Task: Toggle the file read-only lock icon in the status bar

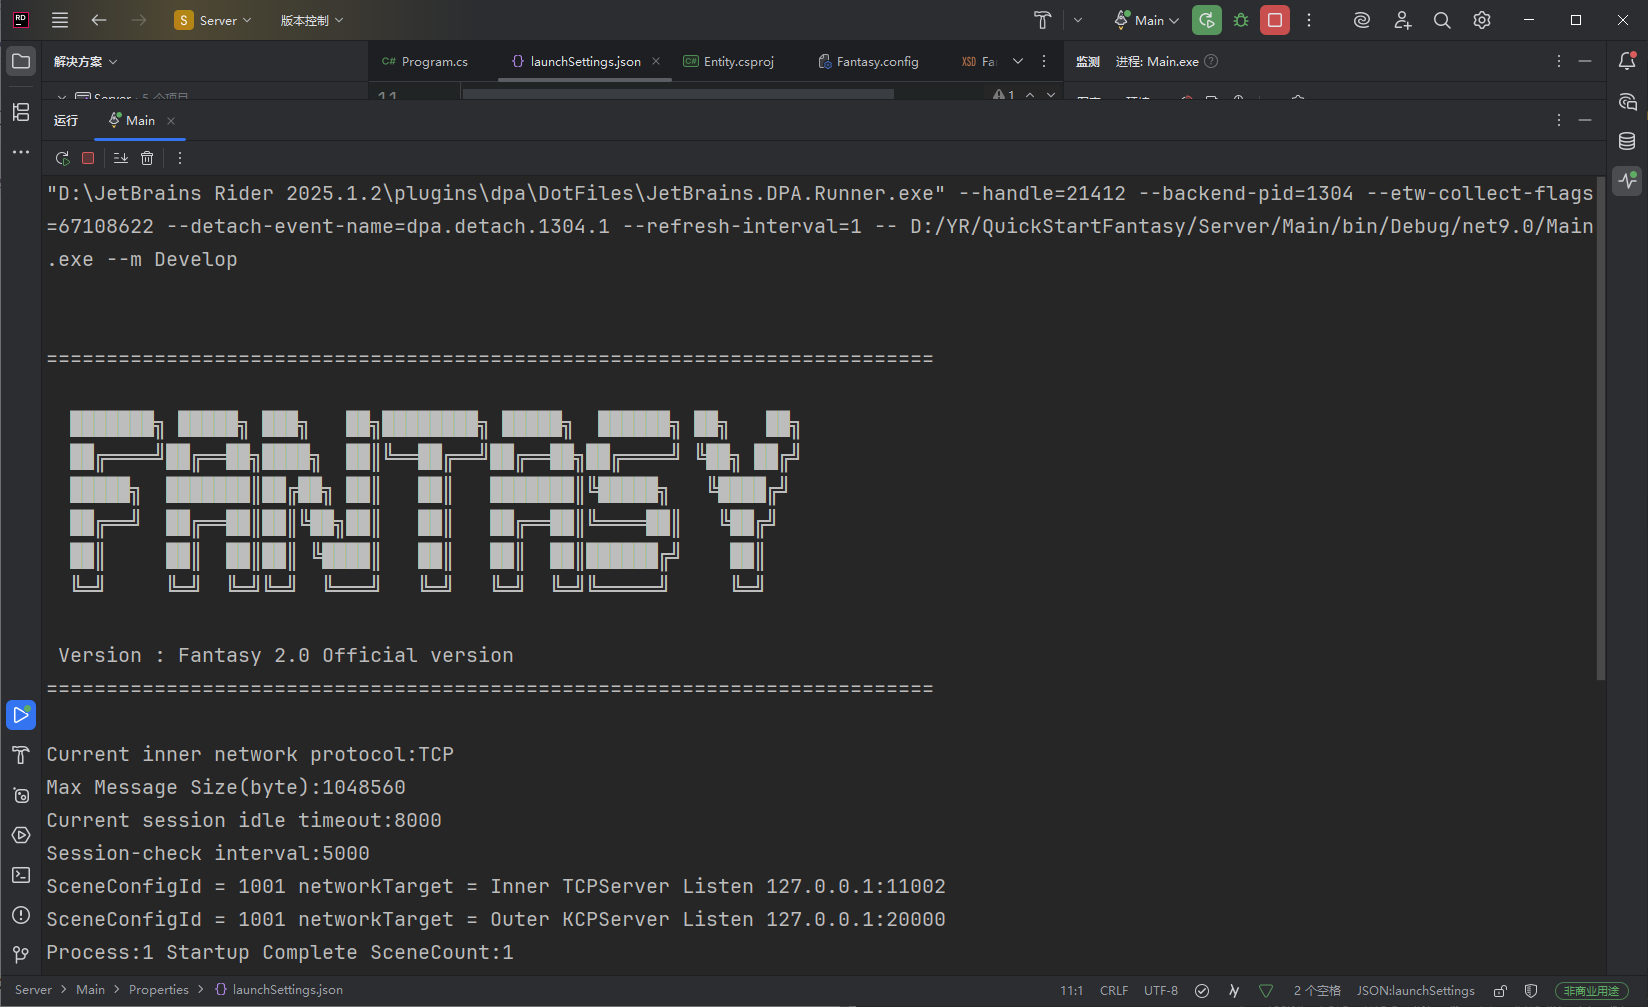Action: point(1500,990)
